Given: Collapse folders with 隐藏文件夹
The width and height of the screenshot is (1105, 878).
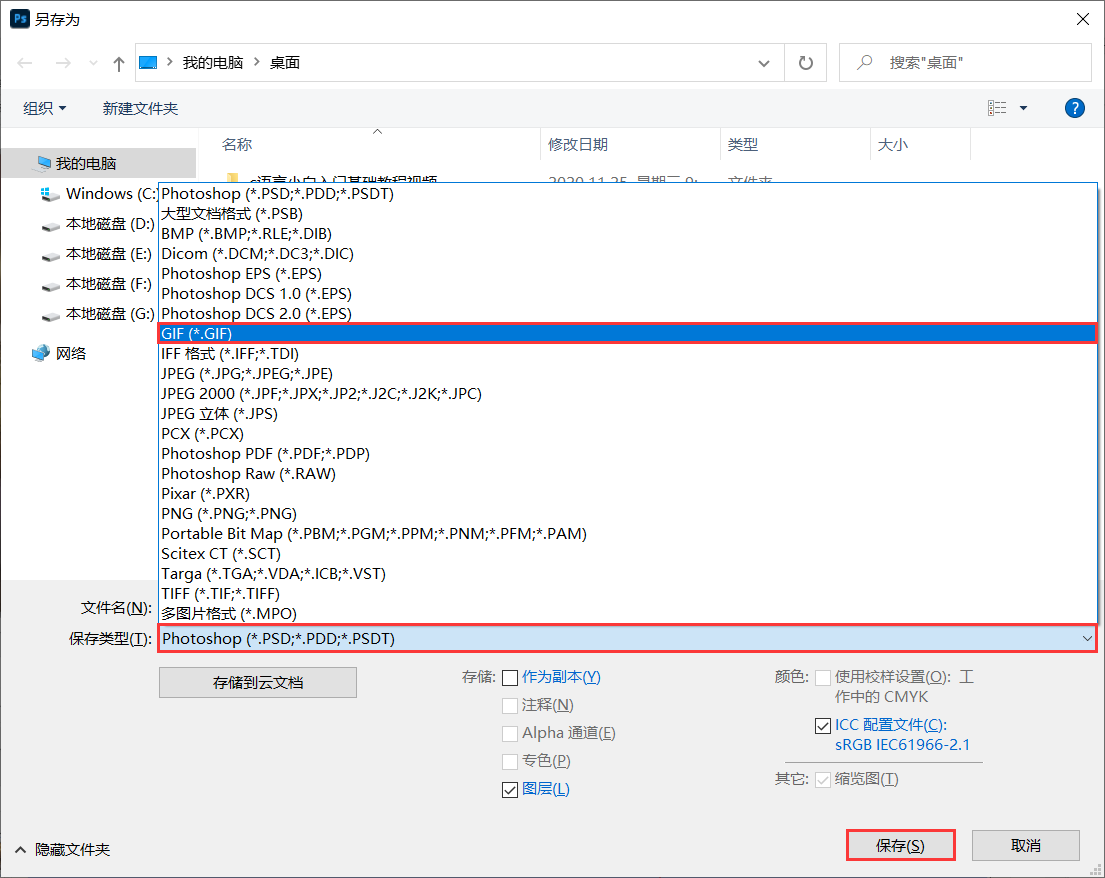Looking at the screenshot, I should pos(63,850).
